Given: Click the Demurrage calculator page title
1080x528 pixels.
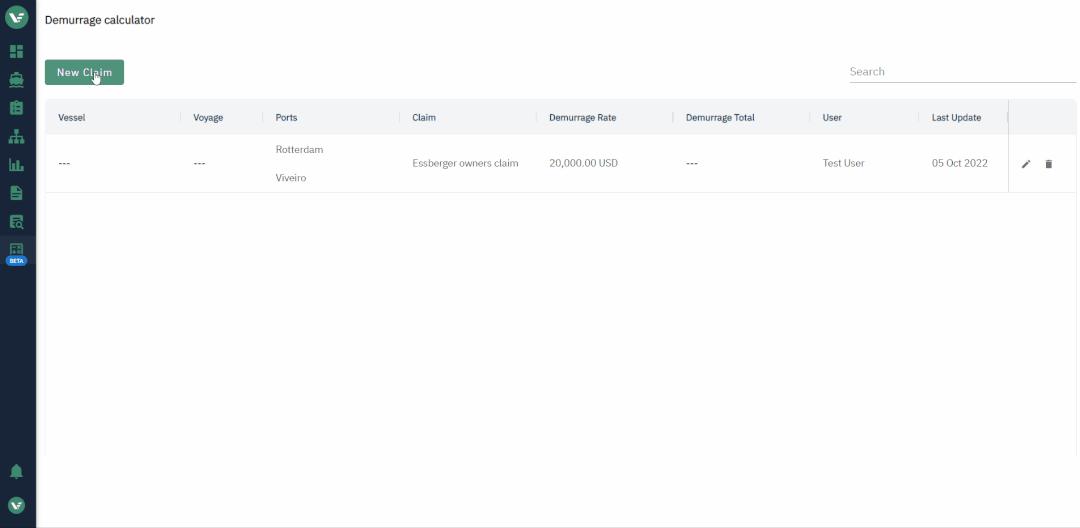Looking at the screenshot, I should [x=100, y=20].
